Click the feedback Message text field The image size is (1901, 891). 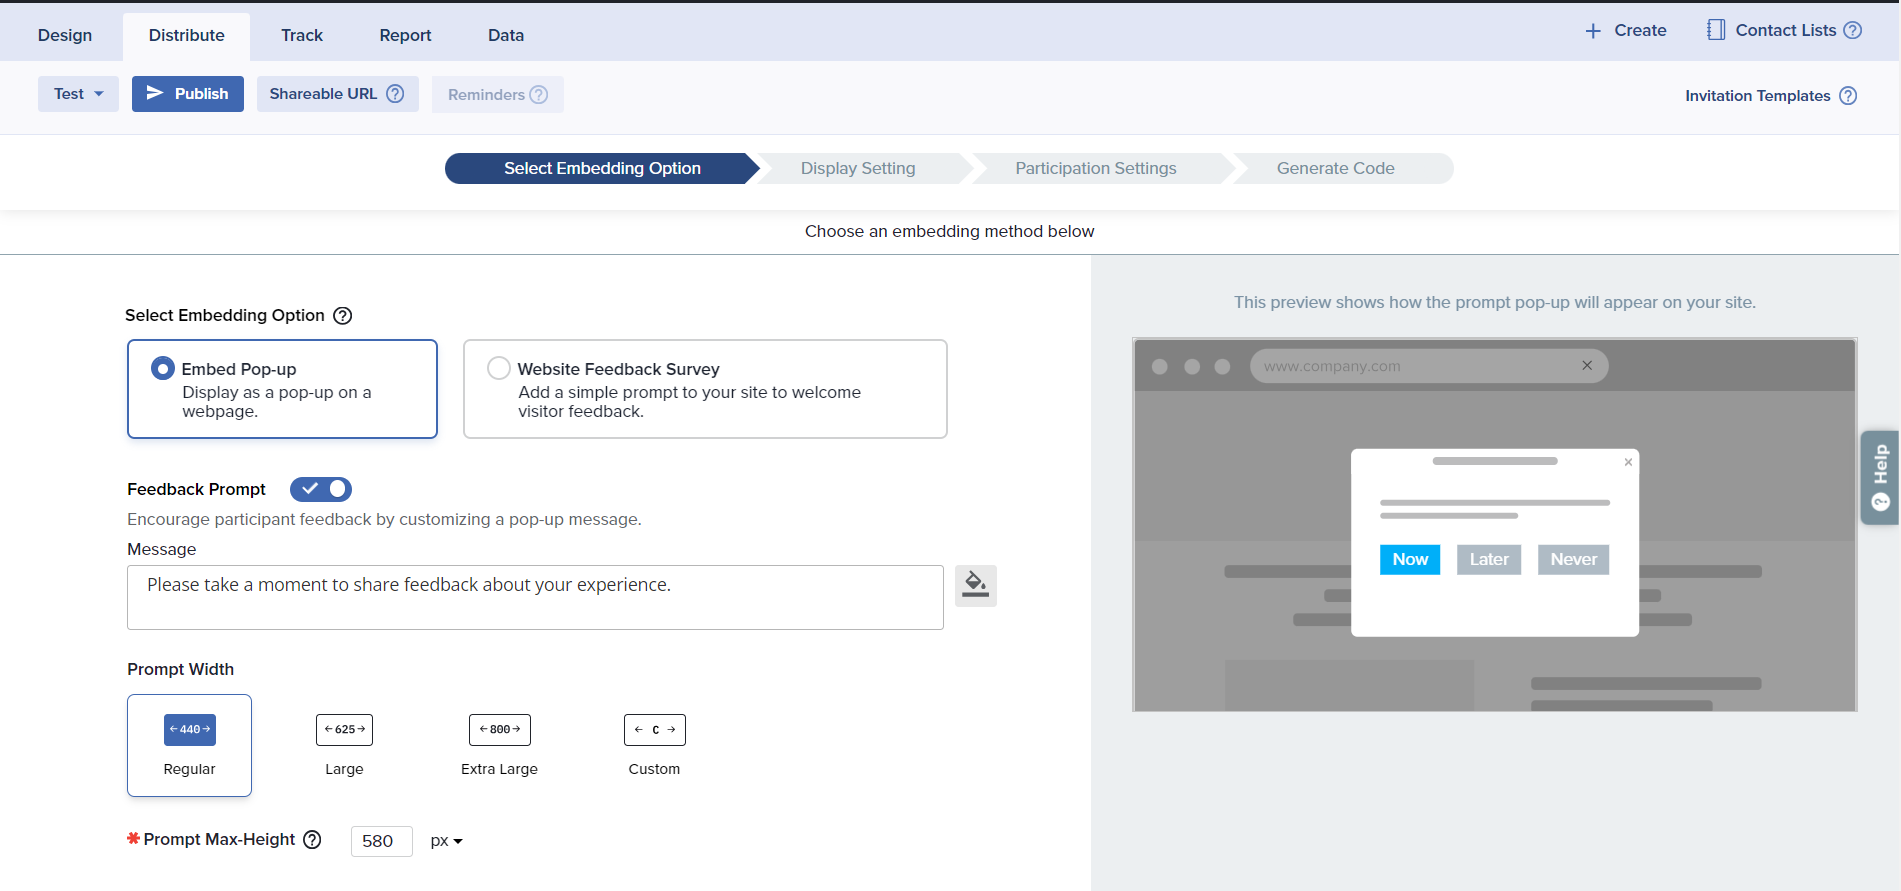[x=535, y=597]
